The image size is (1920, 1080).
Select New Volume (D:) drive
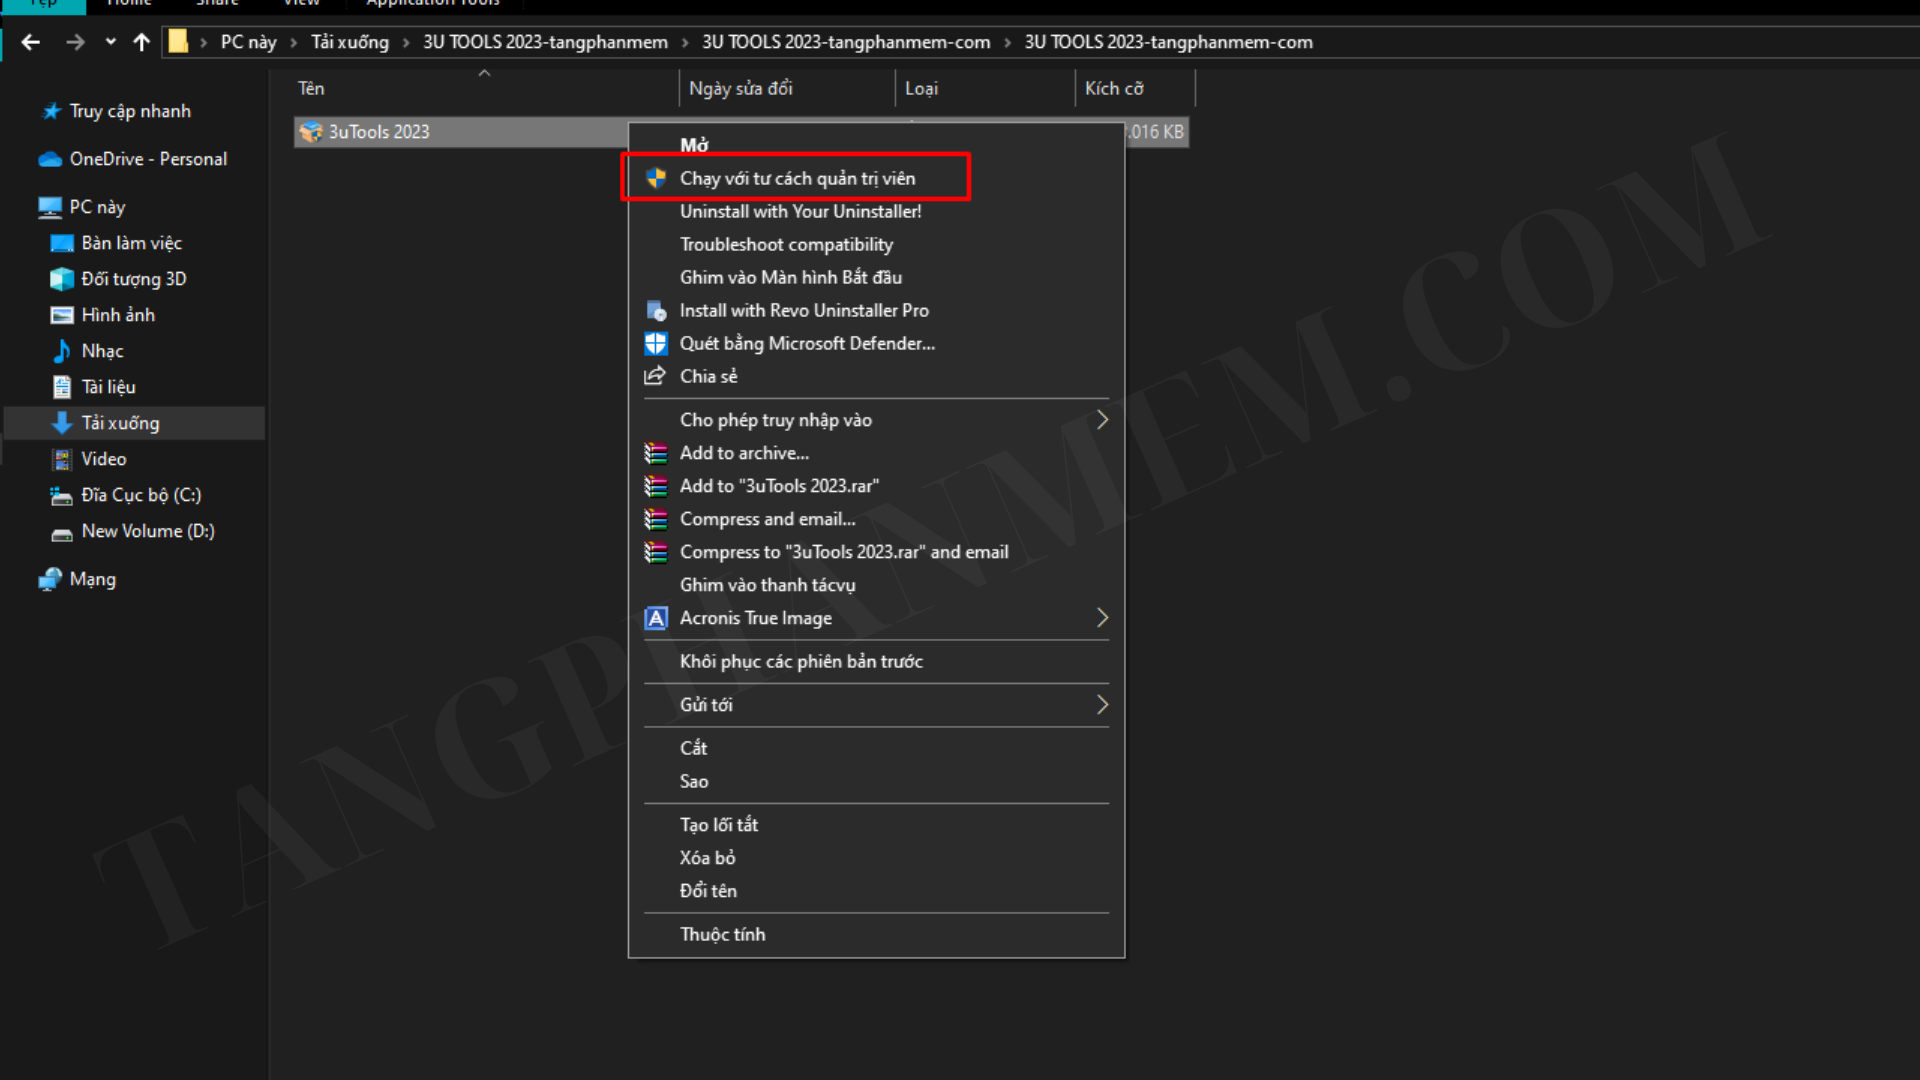tap(147, 531)
